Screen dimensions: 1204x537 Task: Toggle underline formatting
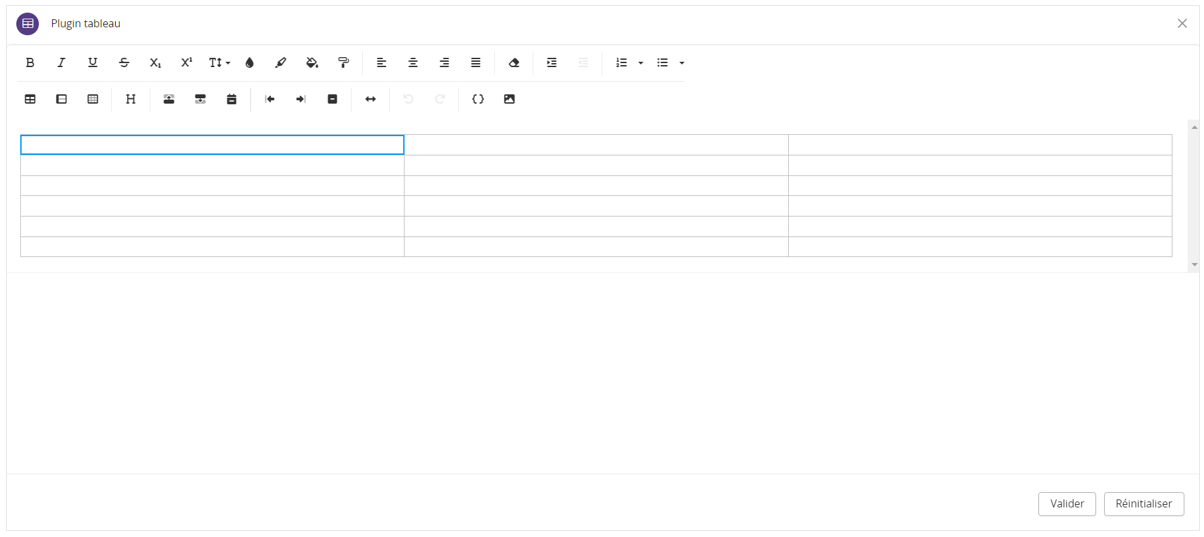[93, 63]
